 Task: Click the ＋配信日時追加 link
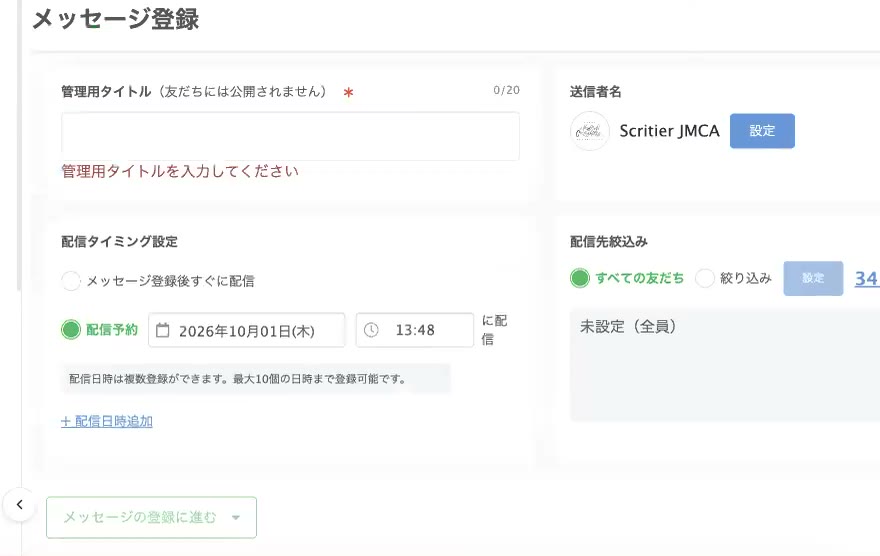[107, 421]
